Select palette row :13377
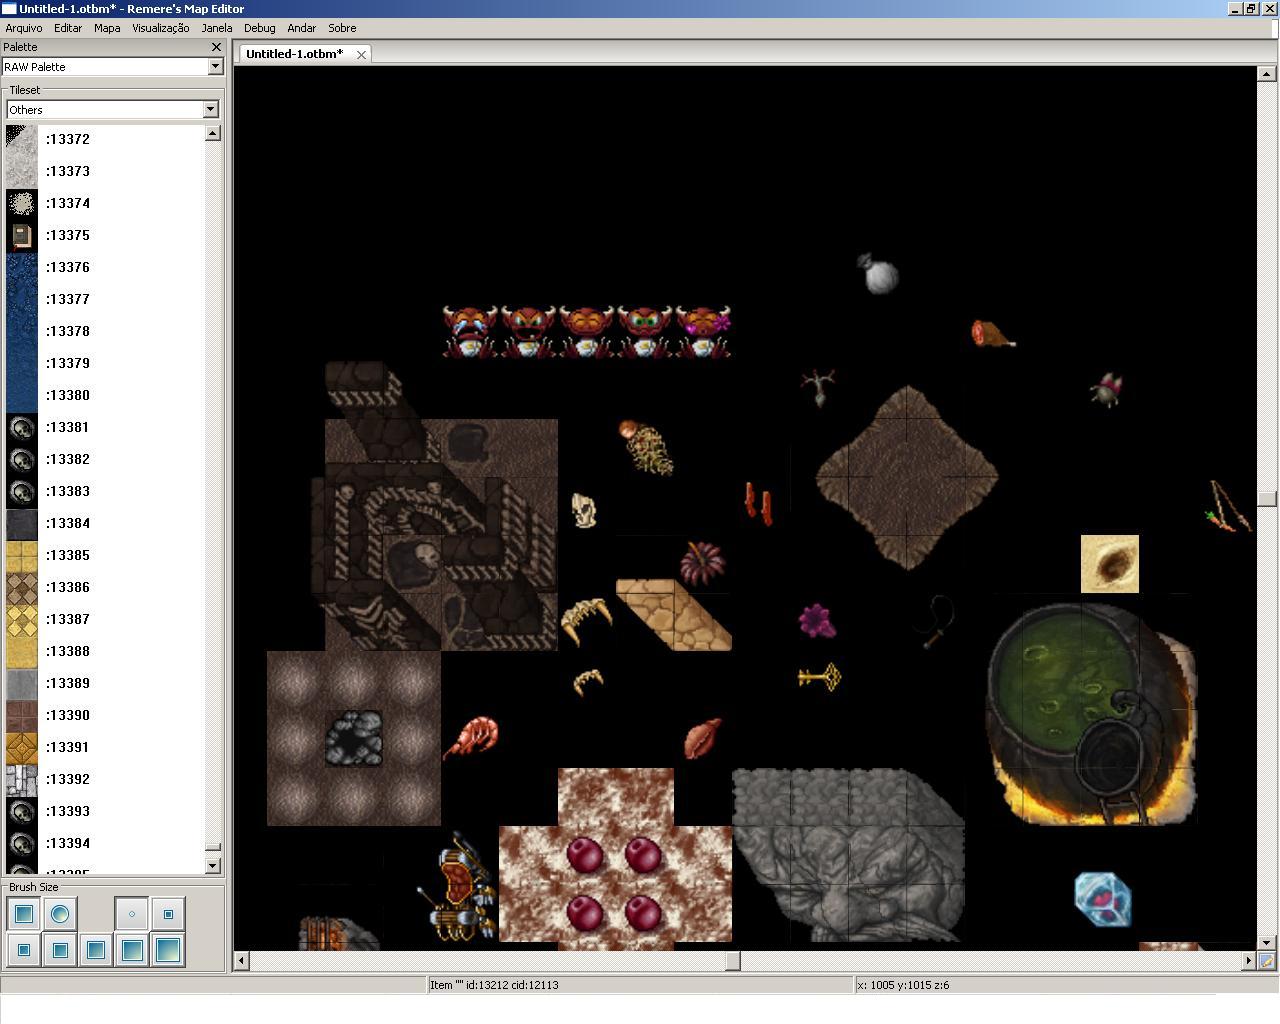 (x=105, y=299)
